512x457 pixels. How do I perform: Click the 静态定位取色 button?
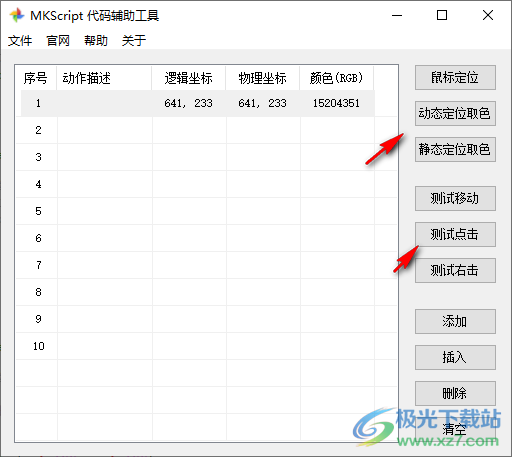pyautogui.click(x=455, y=150)
